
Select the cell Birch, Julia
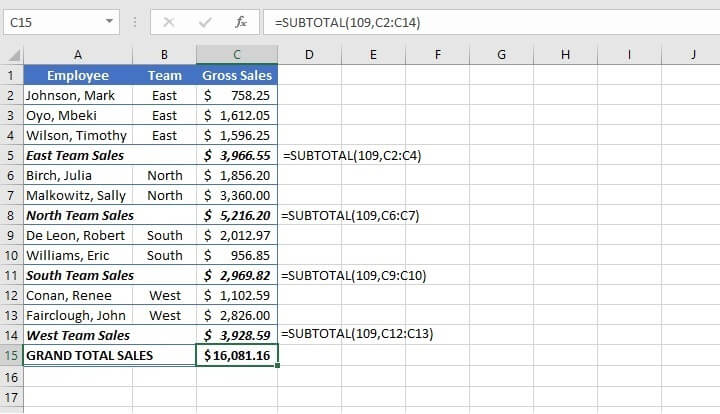click(x=78, y=175)
